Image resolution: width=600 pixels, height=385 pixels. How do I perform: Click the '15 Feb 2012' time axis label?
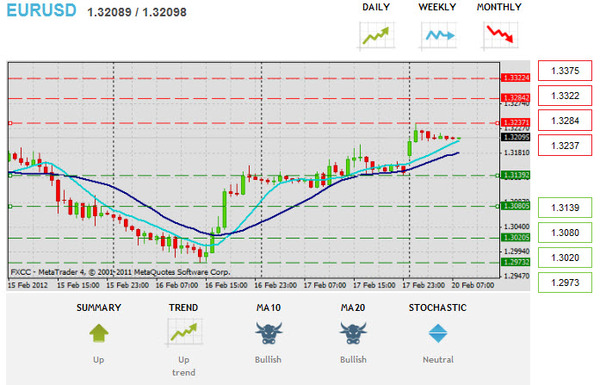[x=28, y=285]
